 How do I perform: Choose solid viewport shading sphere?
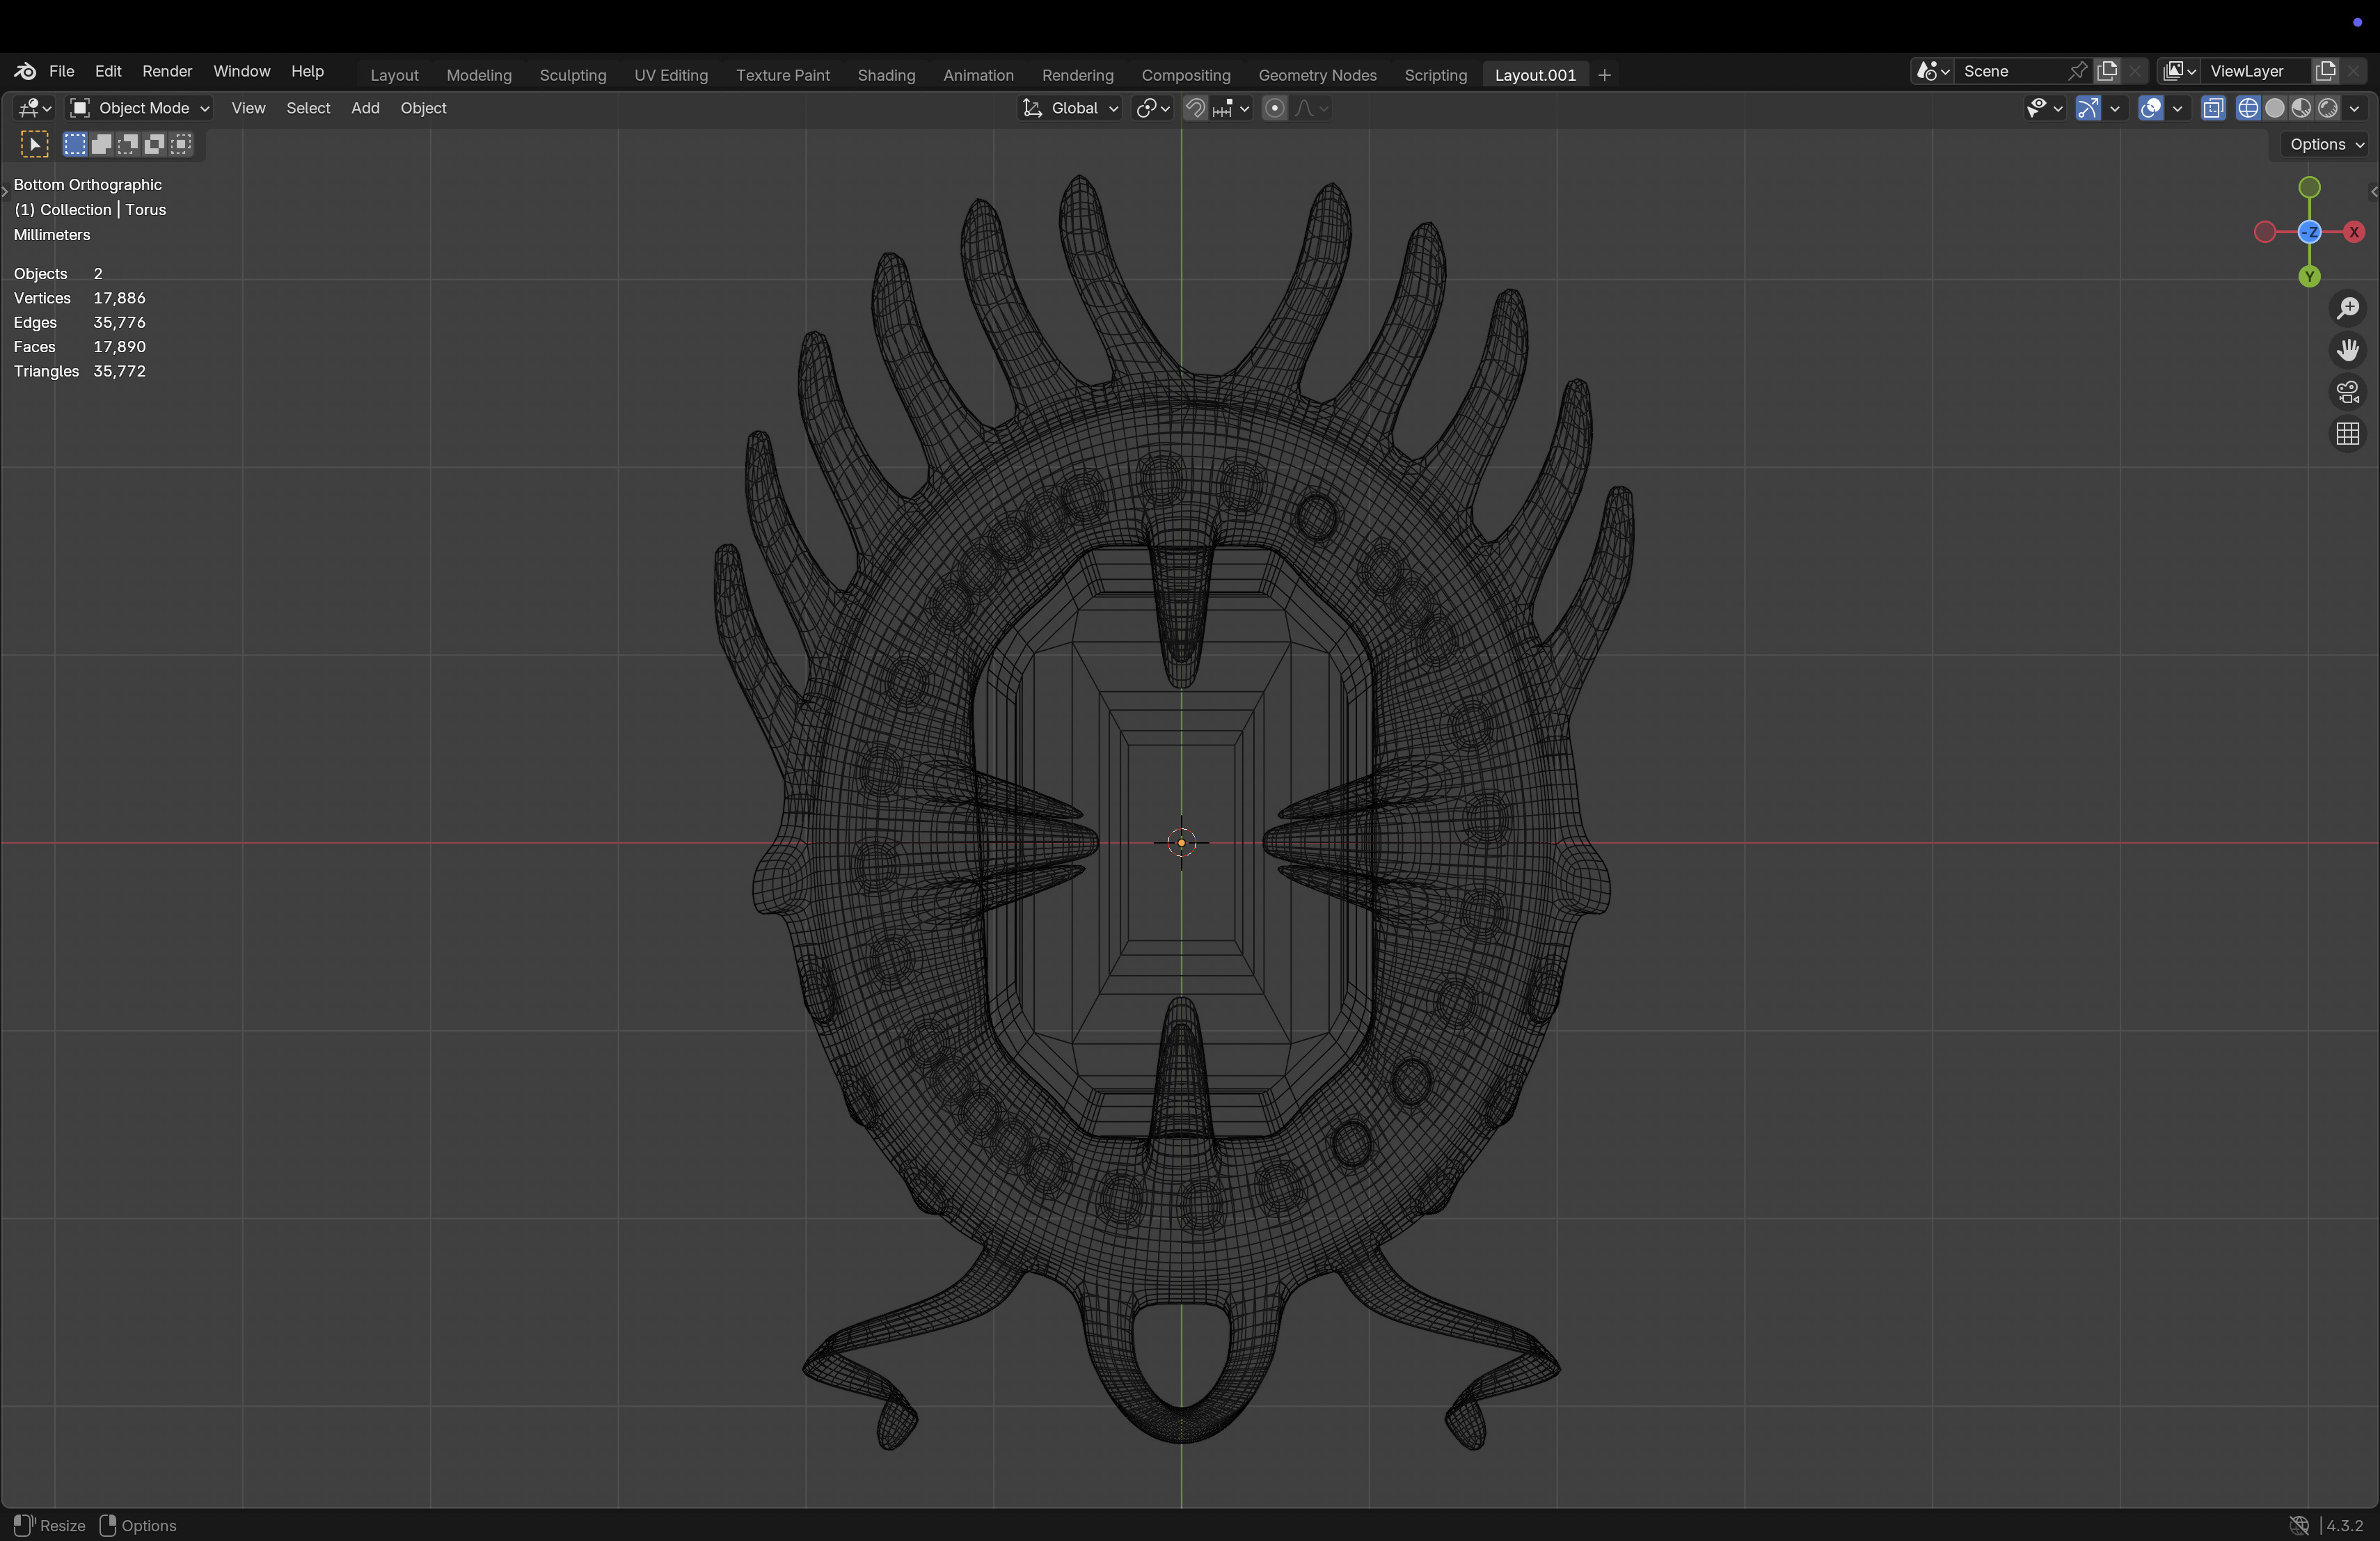[2274, 108]
